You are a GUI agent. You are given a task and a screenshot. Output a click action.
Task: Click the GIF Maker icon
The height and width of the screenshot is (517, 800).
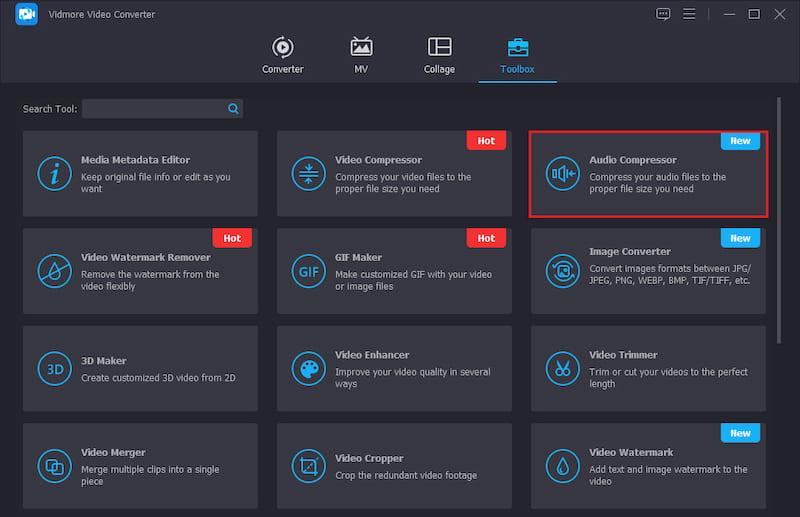coord(308,271)
